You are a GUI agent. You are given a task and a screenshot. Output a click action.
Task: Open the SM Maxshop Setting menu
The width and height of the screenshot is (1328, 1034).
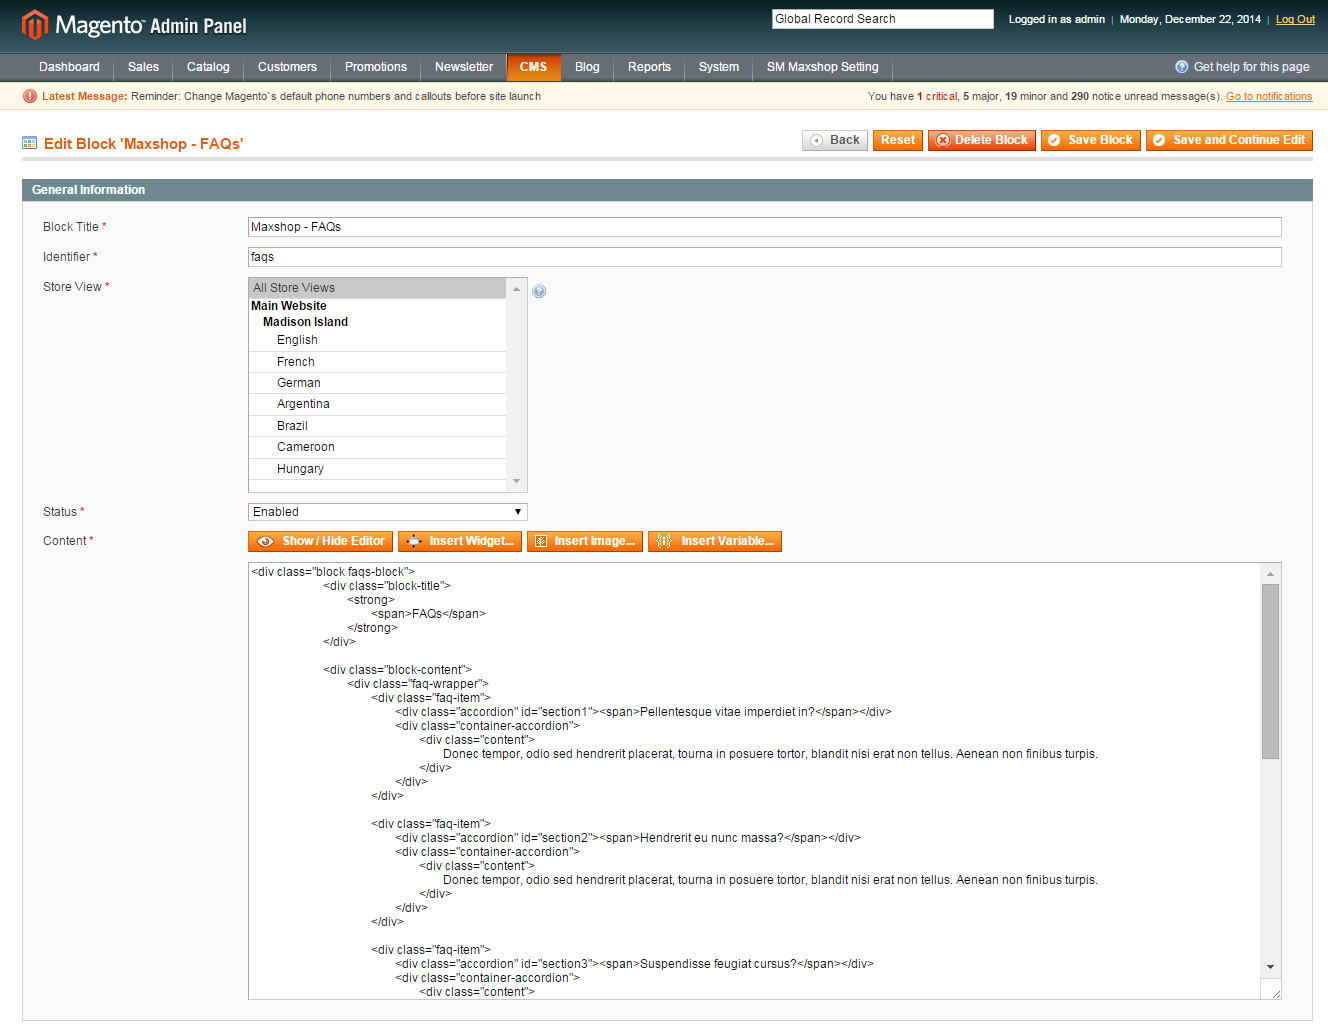click(822, 67)
